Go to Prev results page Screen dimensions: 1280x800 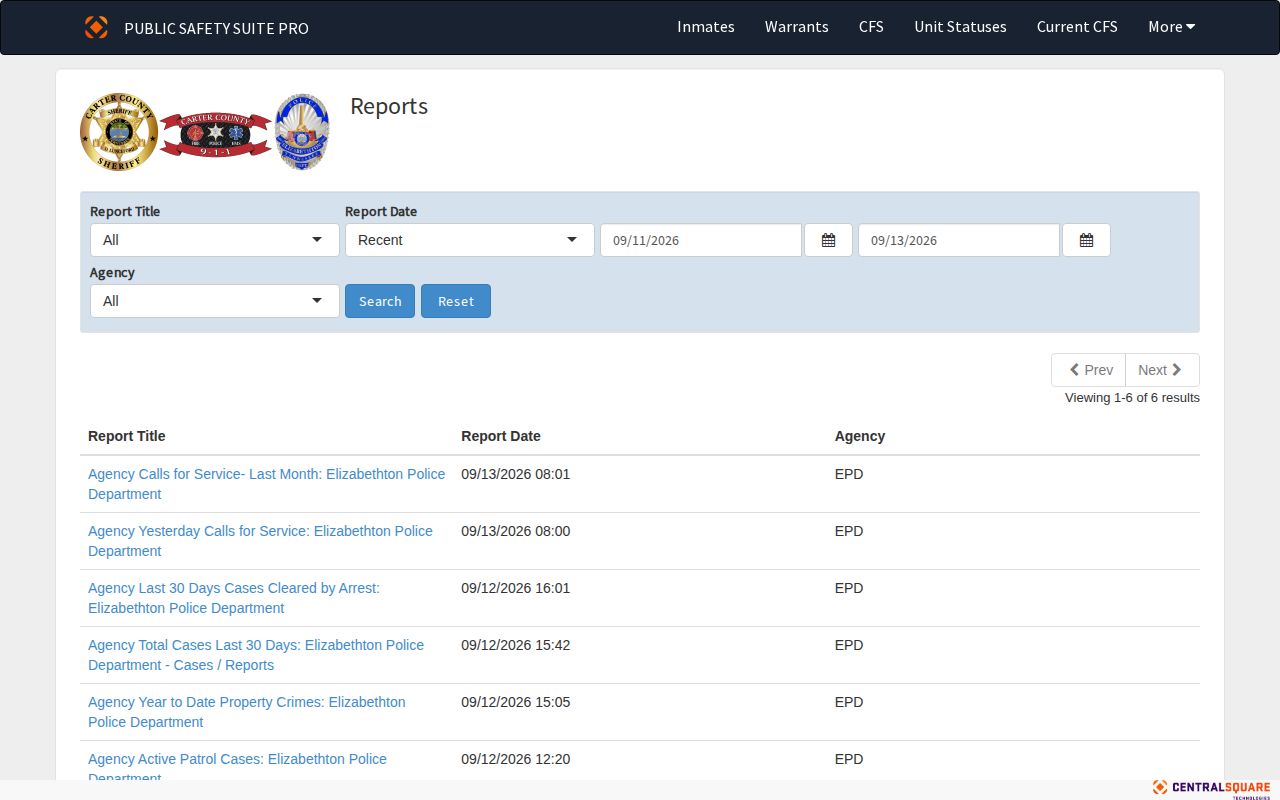point(1088,370)
